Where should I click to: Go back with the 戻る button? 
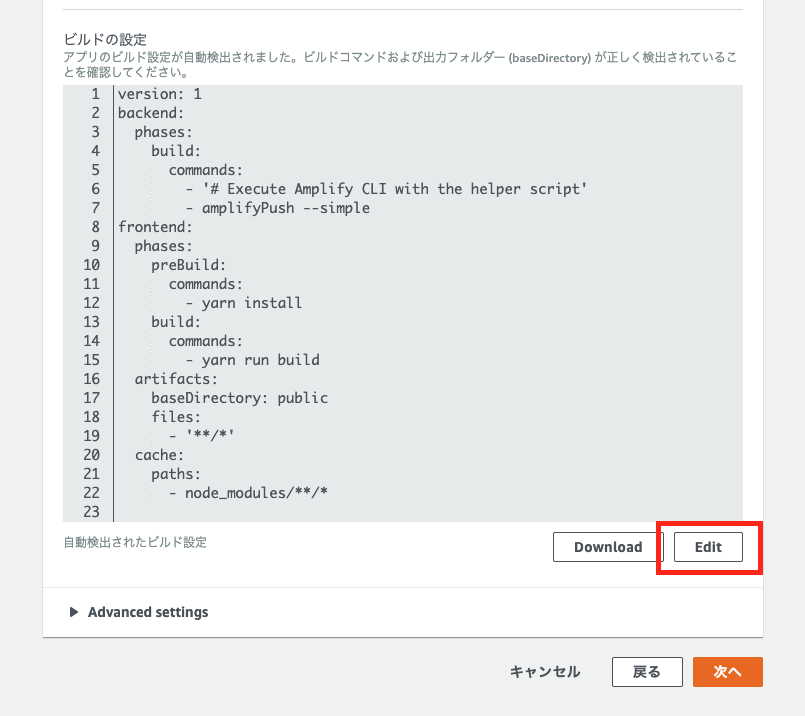pyautogui.click(x=646, y=672)
